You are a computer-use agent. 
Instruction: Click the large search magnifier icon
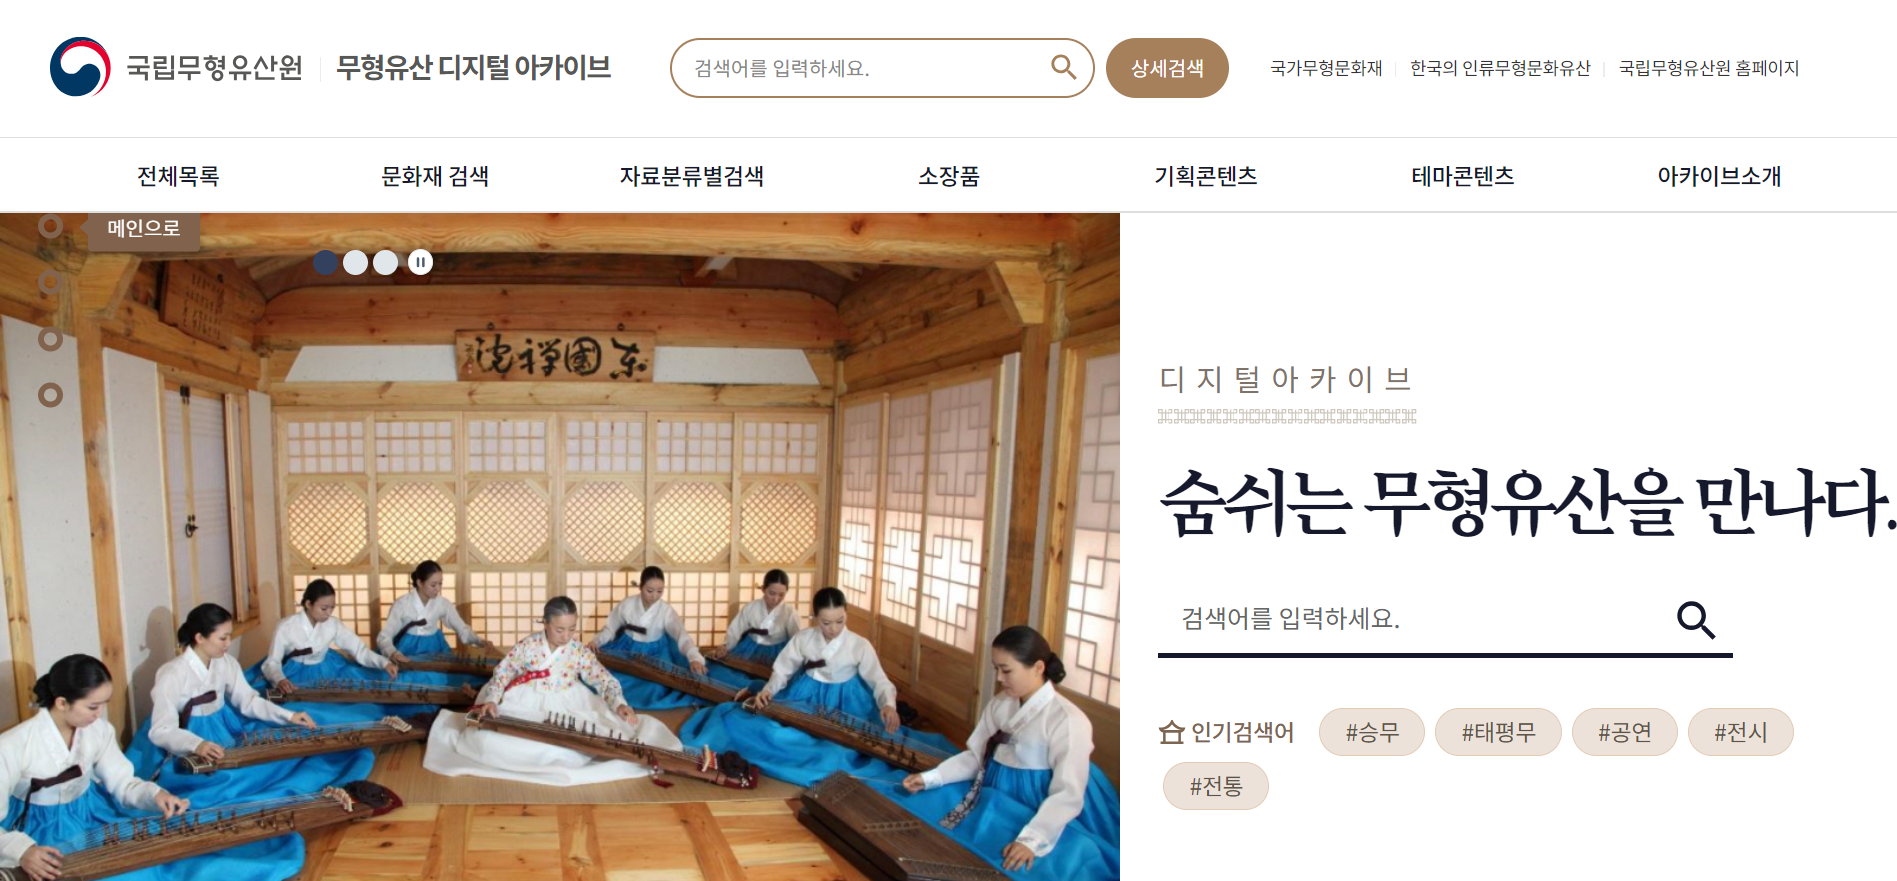coord(1696,620)
